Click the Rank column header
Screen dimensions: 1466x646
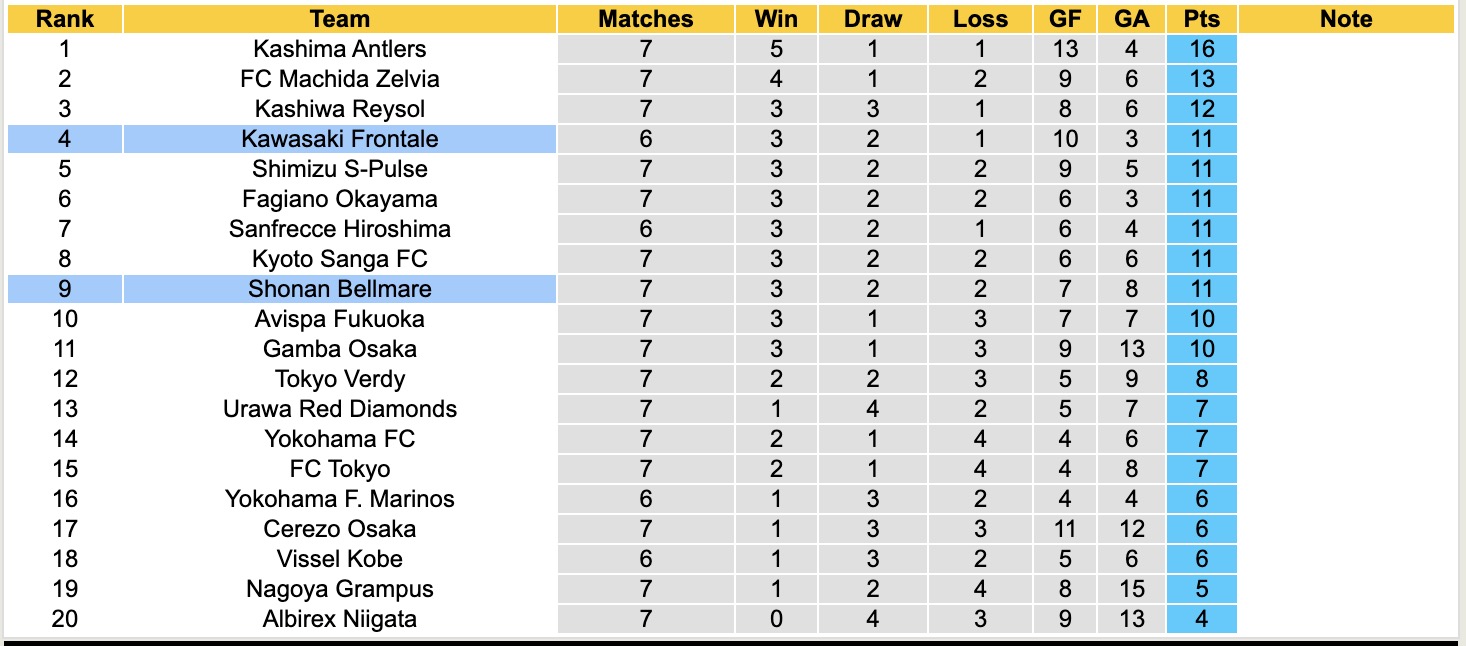coord(64,19)
